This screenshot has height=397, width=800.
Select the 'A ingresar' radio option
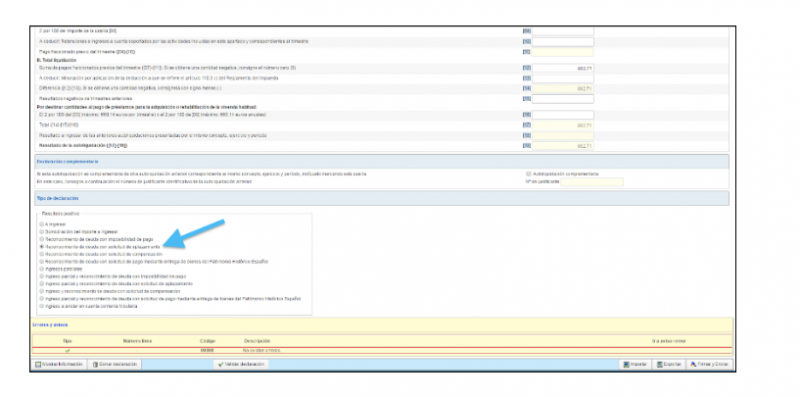[41, 224]
